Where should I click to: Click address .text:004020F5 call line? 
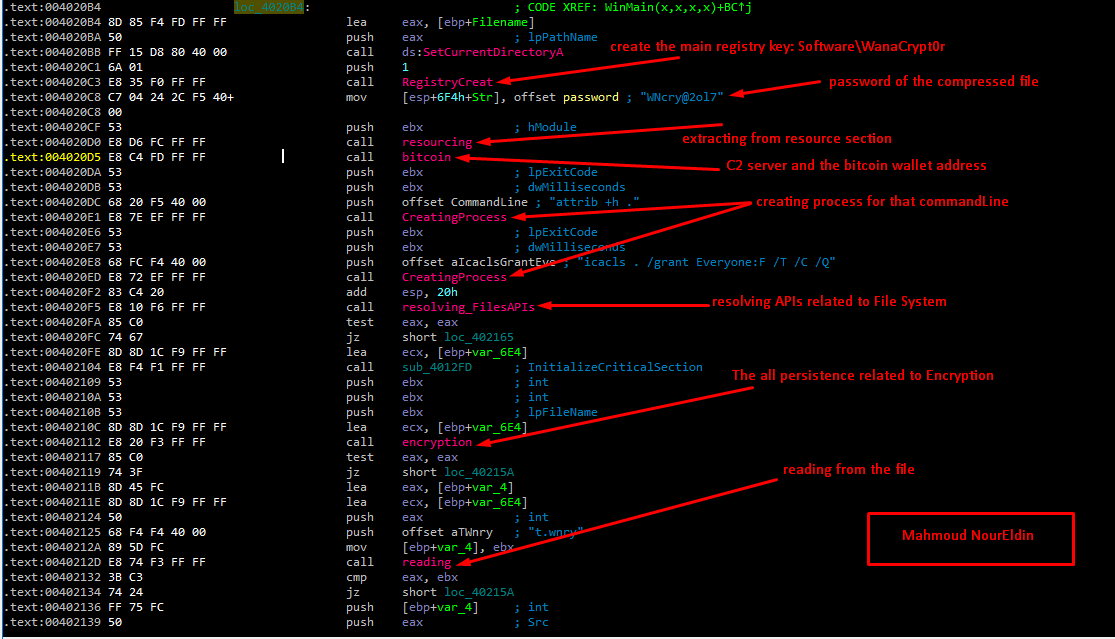(x=53, y=307)
